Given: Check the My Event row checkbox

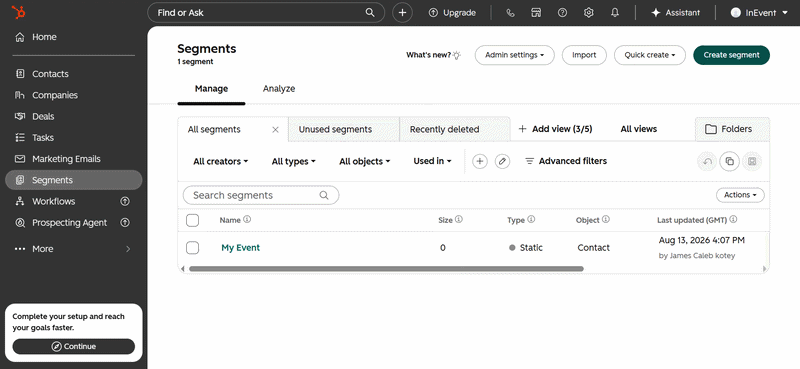Looking at the screenshot, I should pos(192,248).
